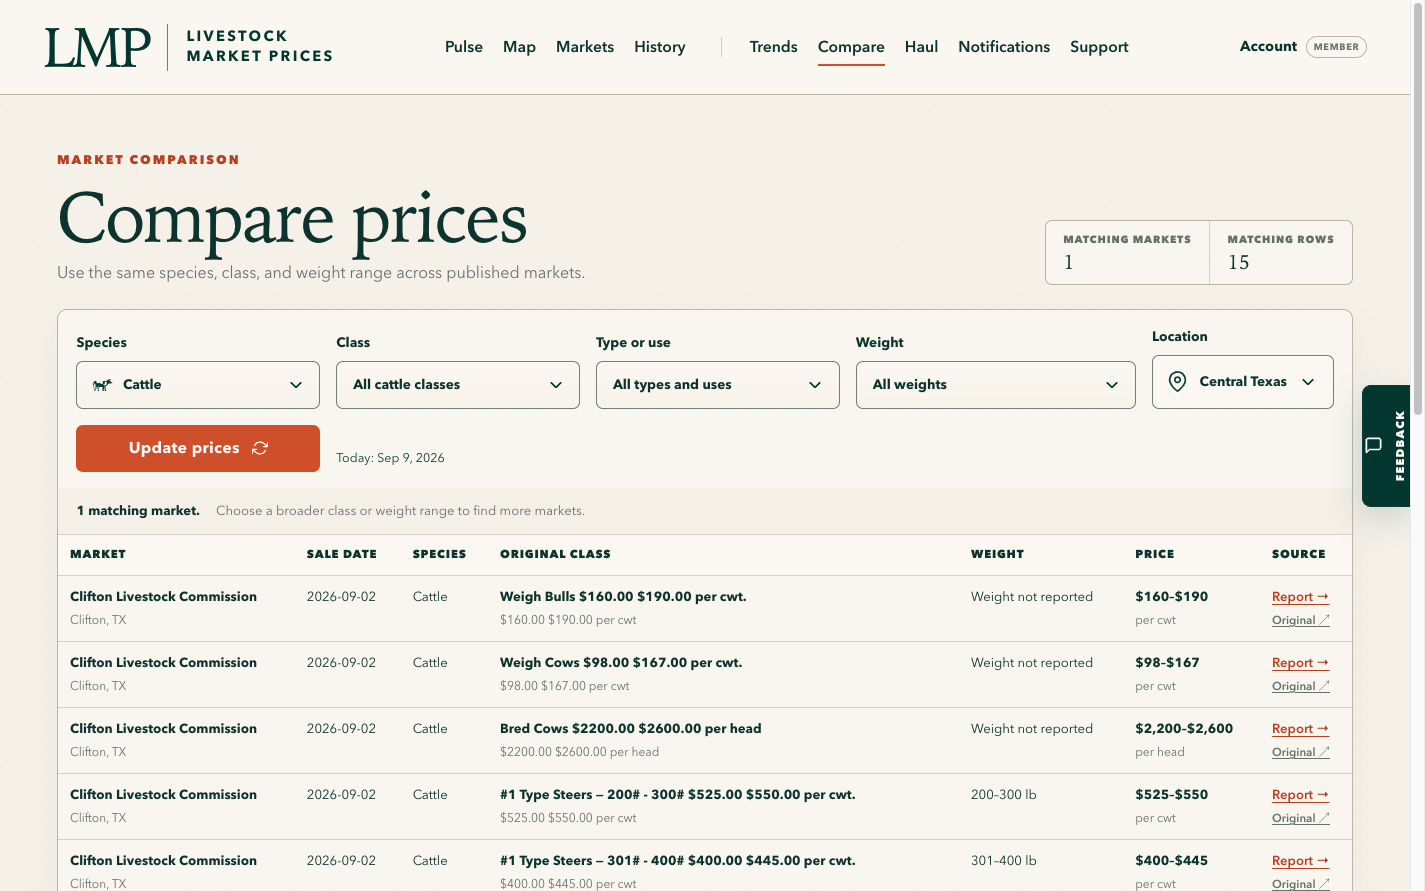Open Original link for 200#-300# Steers row
The width and height of the screenshot is (1425, 891).
tap(1300, 818)
